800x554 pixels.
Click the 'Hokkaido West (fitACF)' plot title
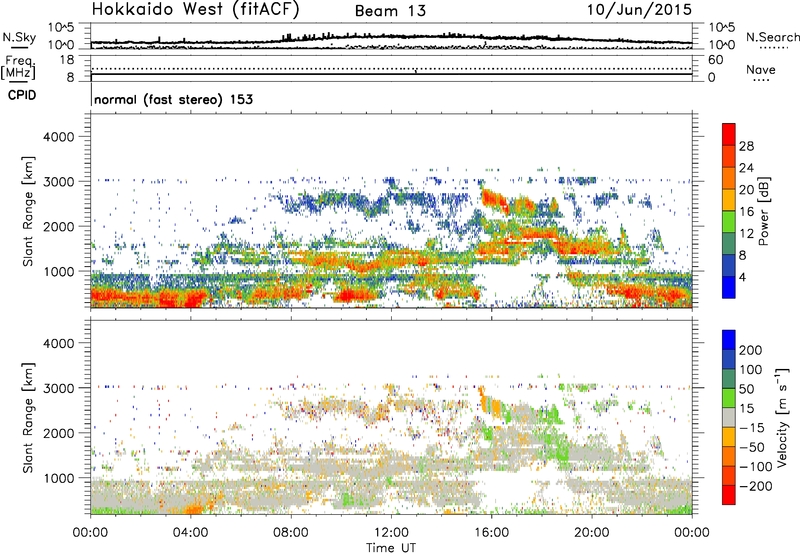(195, 10)
